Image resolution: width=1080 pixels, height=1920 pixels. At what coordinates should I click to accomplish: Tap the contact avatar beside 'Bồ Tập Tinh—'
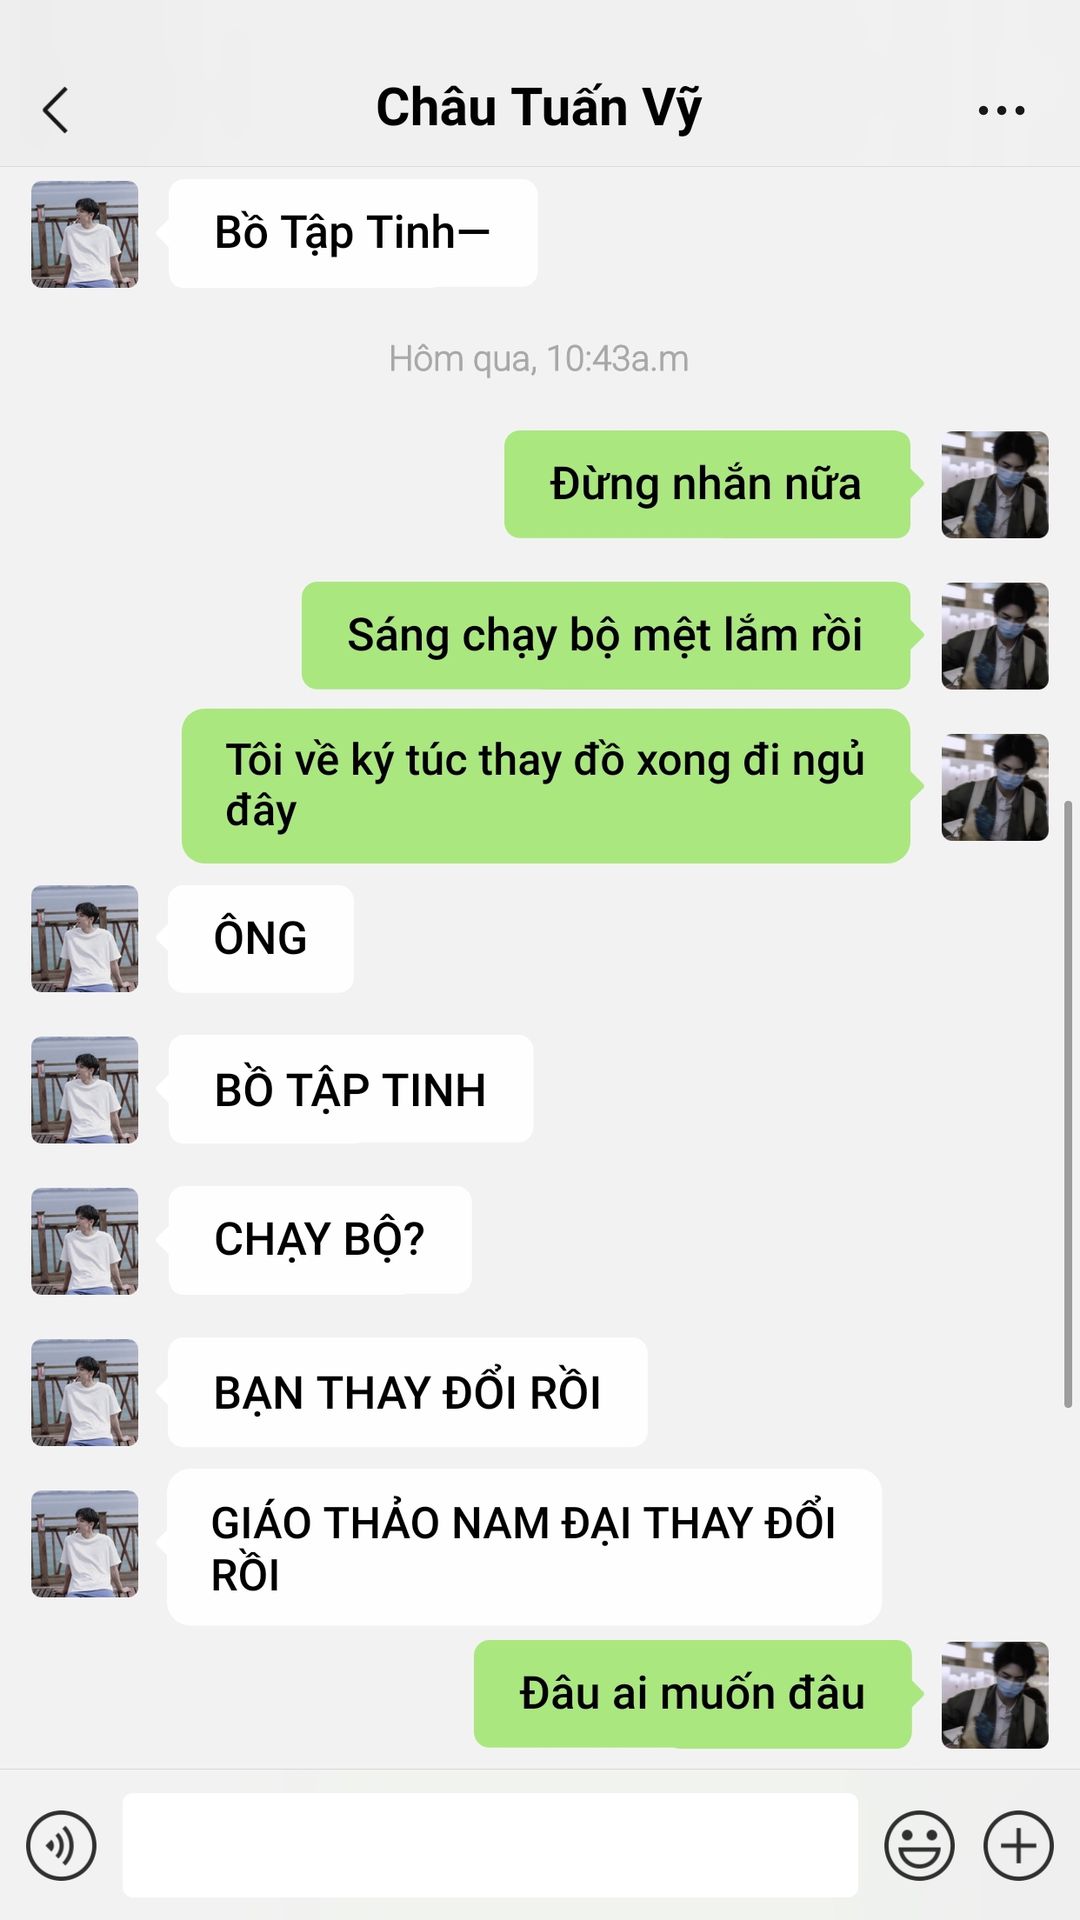(85, 234)
